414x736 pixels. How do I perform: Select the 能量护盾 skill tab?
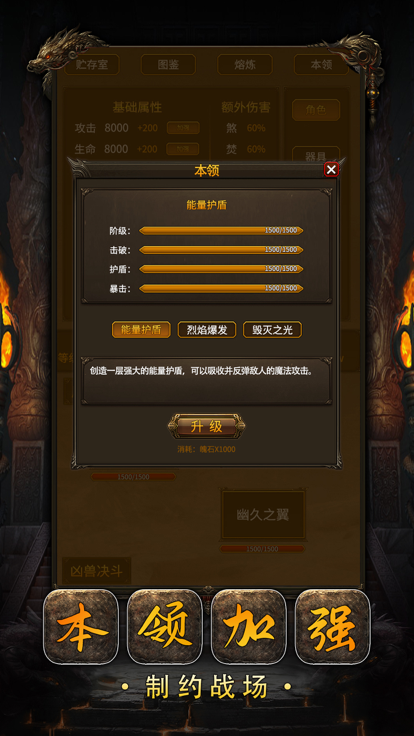click(141, 330)
